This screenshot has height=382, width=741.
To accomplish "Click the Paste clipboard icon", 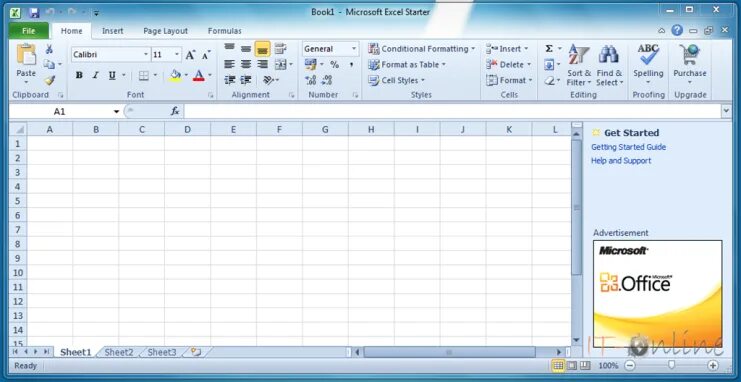I will (26, 54).
